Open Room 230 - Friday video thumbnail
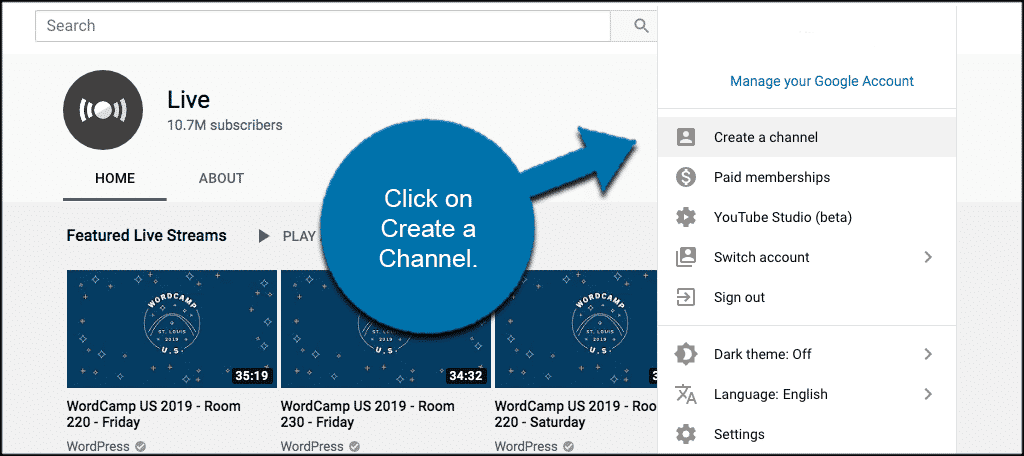1024x456 pixels. 385,329
